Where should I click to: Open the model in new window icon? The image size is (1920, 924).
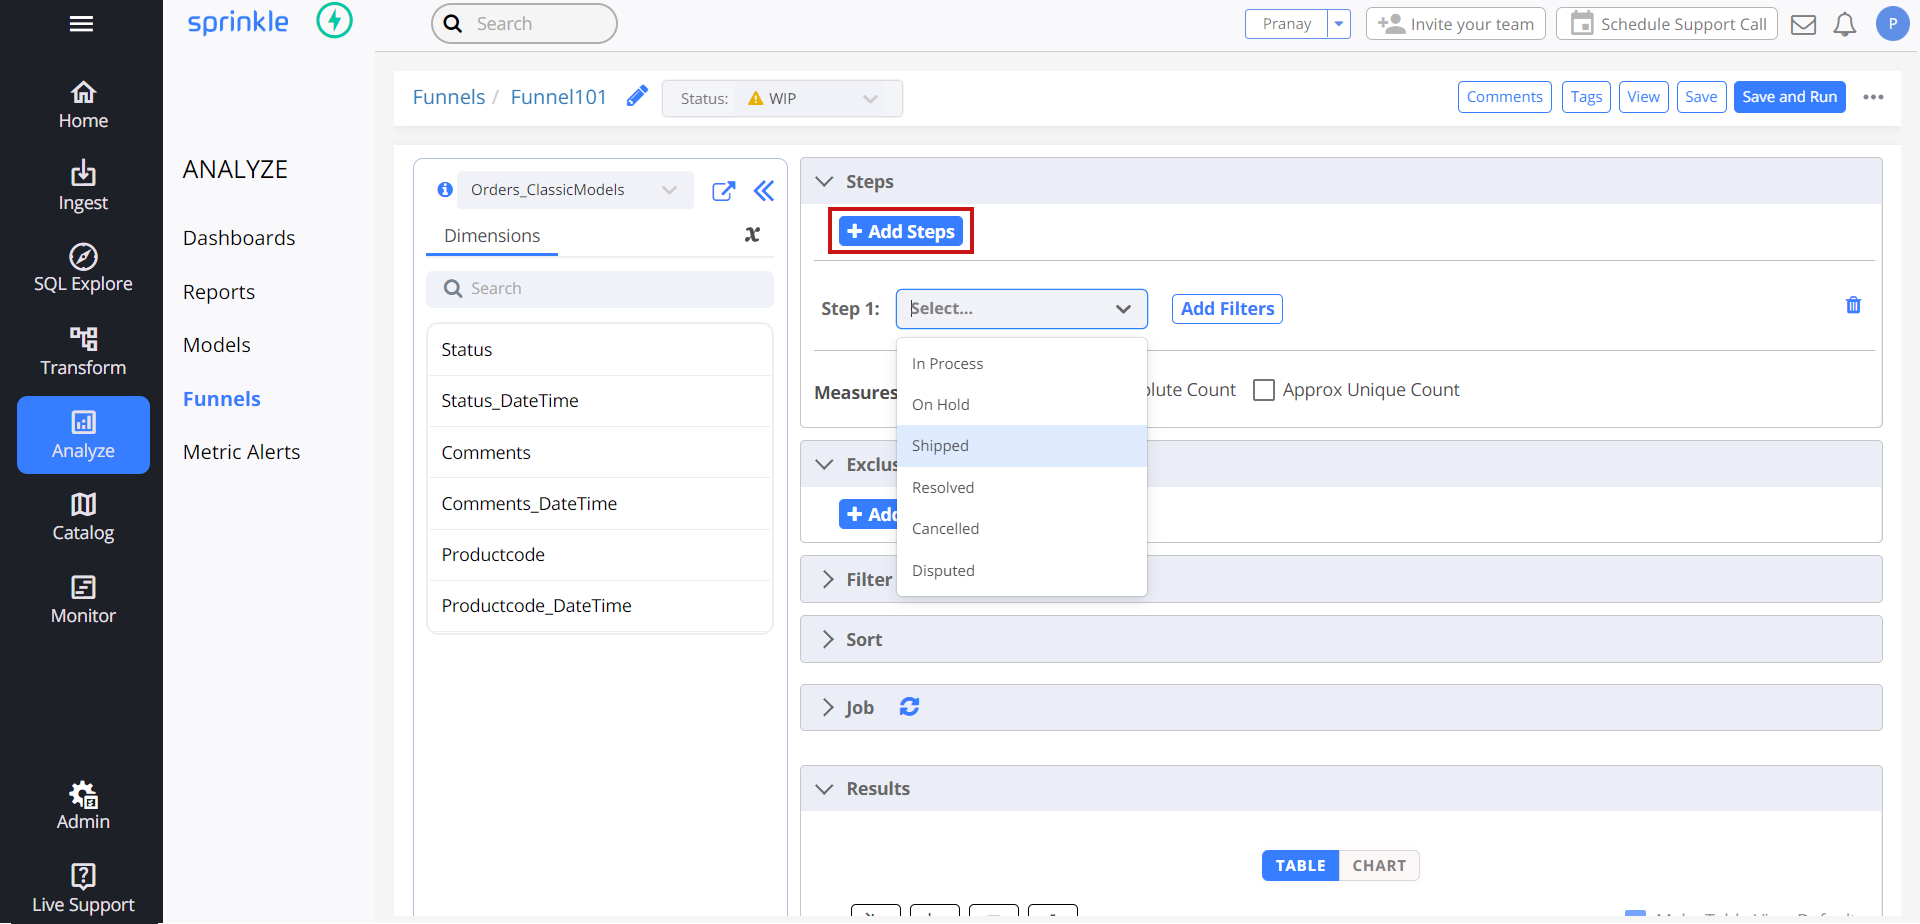pyautogui.click(x=724, y=191)
